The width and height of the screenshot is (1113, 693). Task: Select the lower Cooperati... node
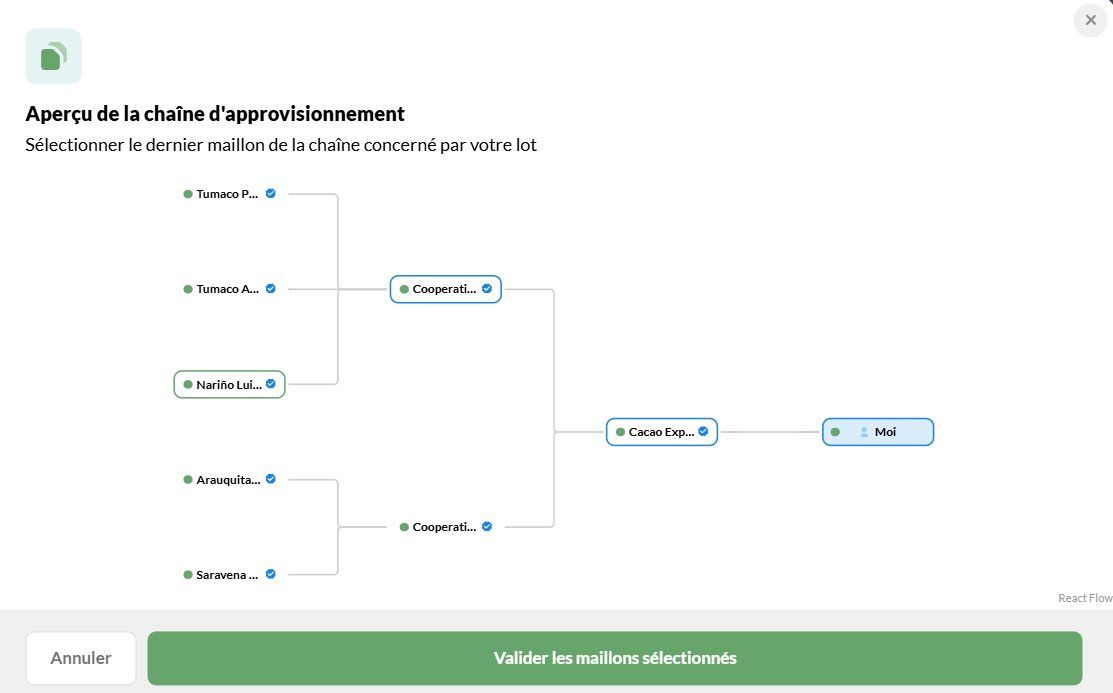pos(446,527)
